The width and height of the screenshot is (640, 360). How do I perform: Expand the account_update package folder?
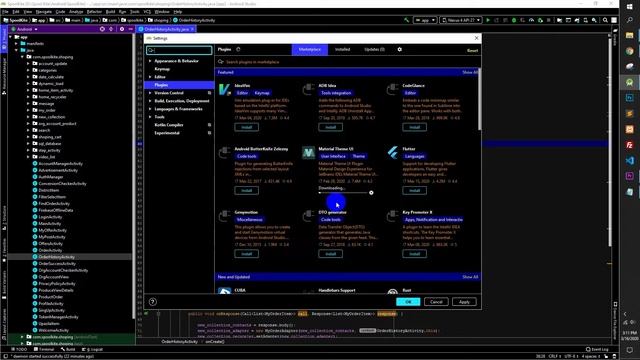tap(28, 64)
